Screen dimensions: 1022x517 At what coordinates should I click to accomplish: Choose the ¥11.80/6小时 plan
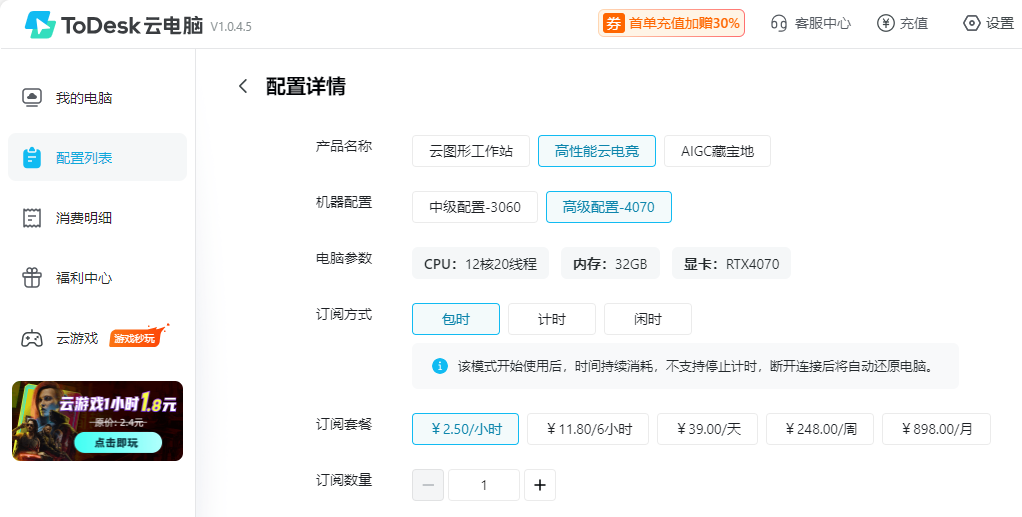point(588,429)
